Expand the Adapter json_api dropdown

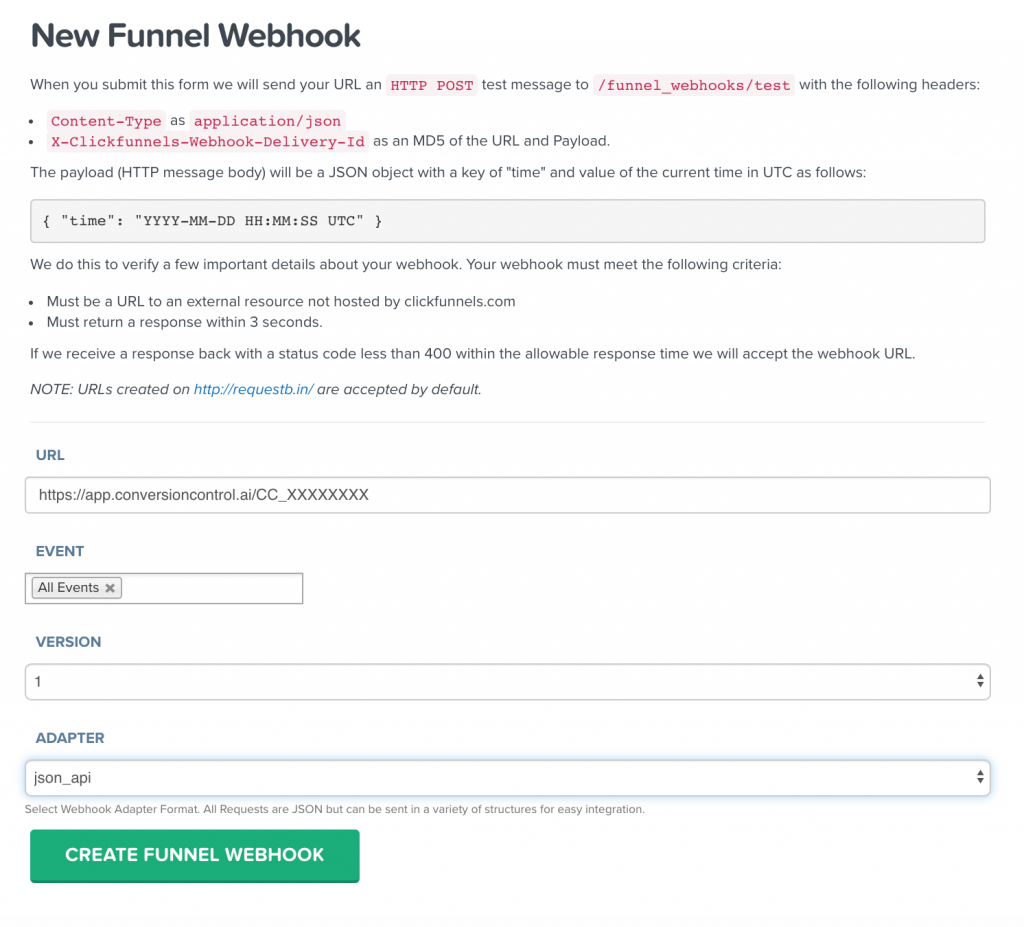pos(507,778)
